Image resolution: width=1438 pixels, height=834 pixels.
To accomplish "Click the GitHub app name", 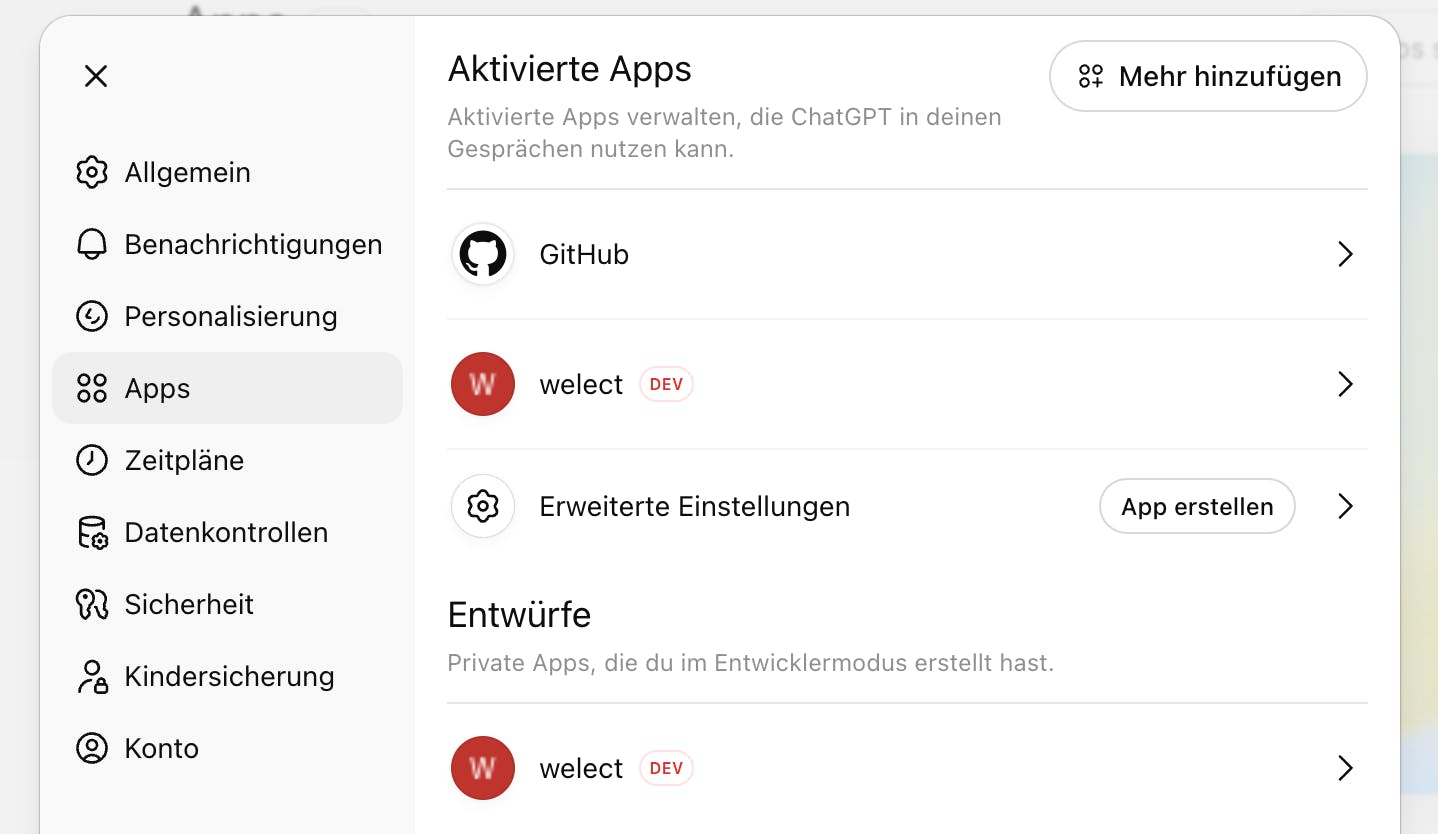I will tap(584, 254).
